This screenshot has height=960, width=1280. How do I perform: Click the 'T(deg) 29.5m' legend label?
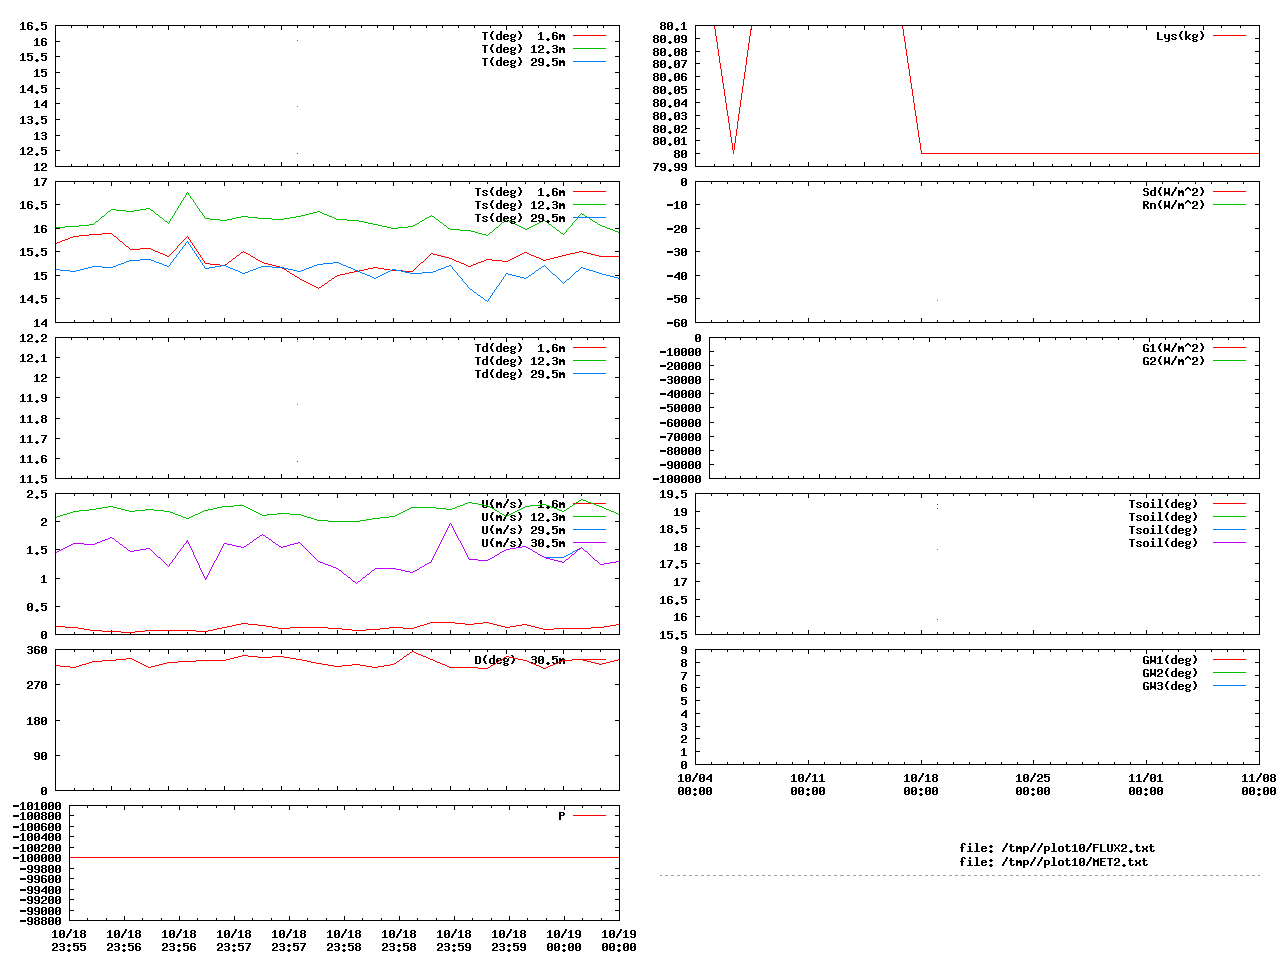[x=523, y=62]
